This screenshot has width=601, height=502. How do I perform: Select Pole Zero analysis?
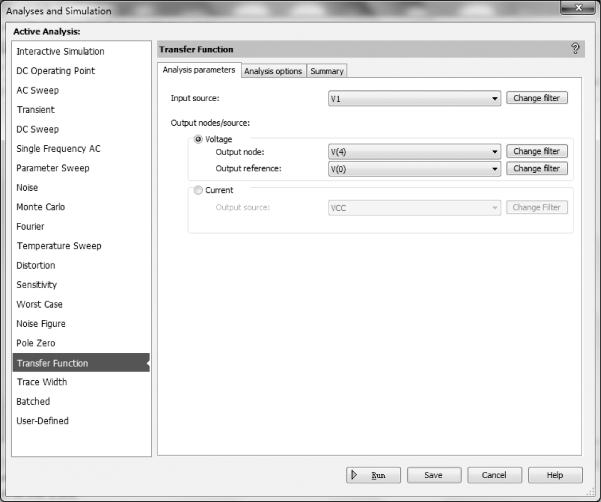point(81,343)
